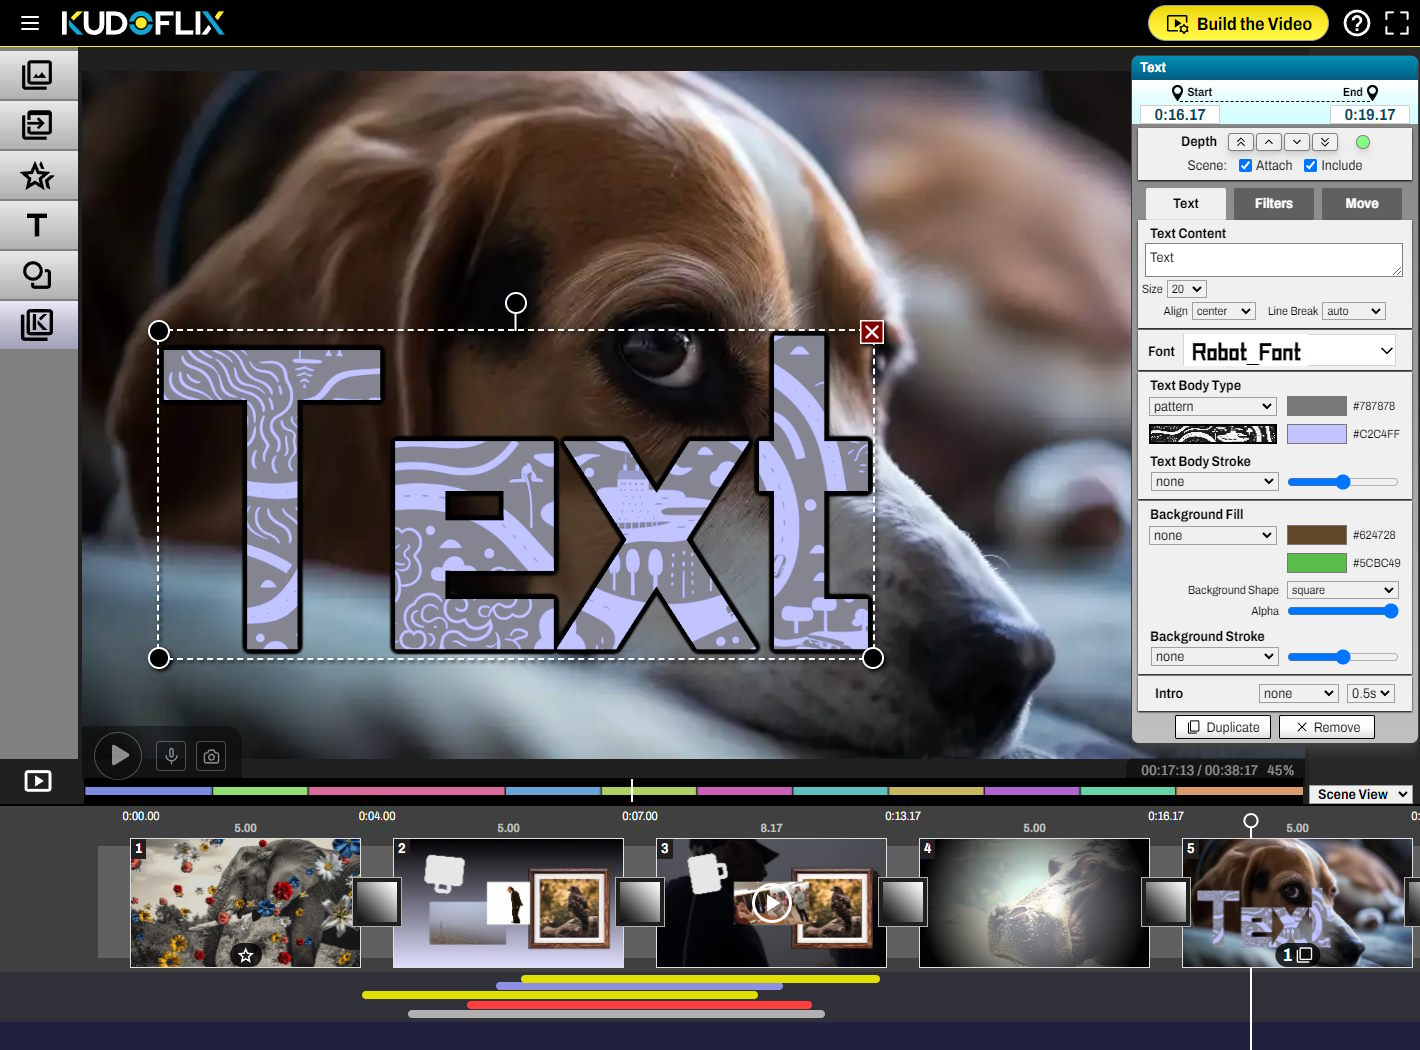This screenshot has height=1050, width=1420.
Task: Open the shapes tool in sidebar
Action: (x=37, y=275)
